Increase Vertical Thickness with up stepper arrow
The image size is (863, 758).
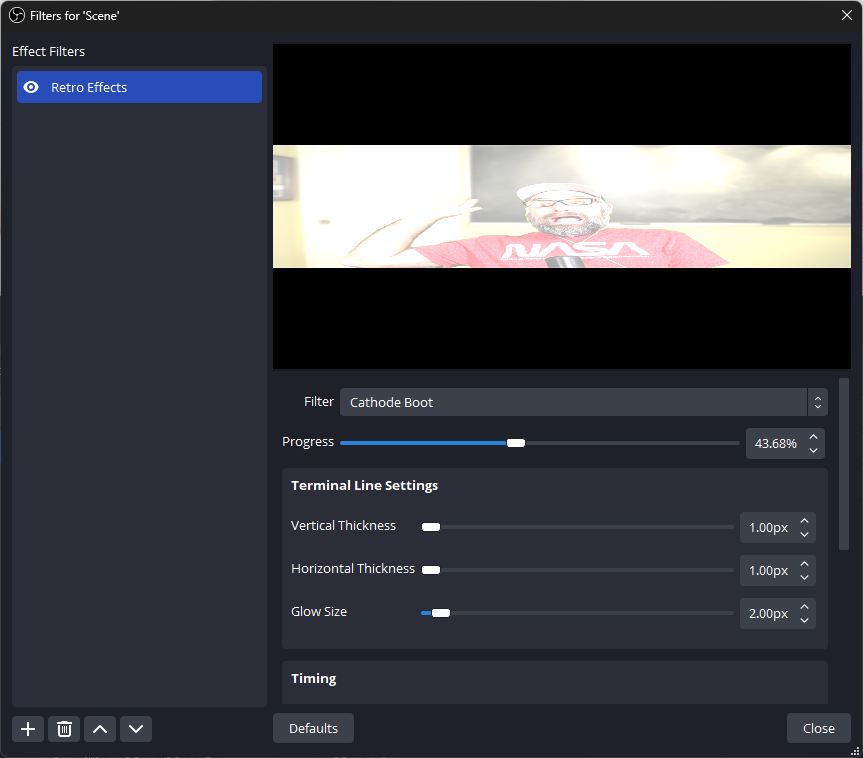[x=804, y=521]
